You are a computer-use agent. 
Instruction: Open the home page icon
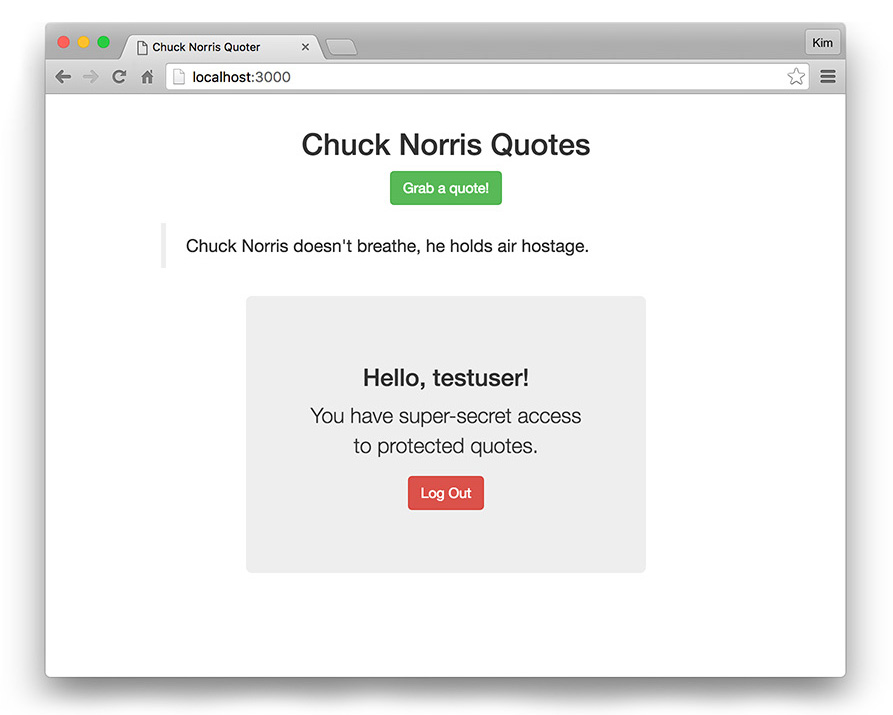[x=147, y=76]
